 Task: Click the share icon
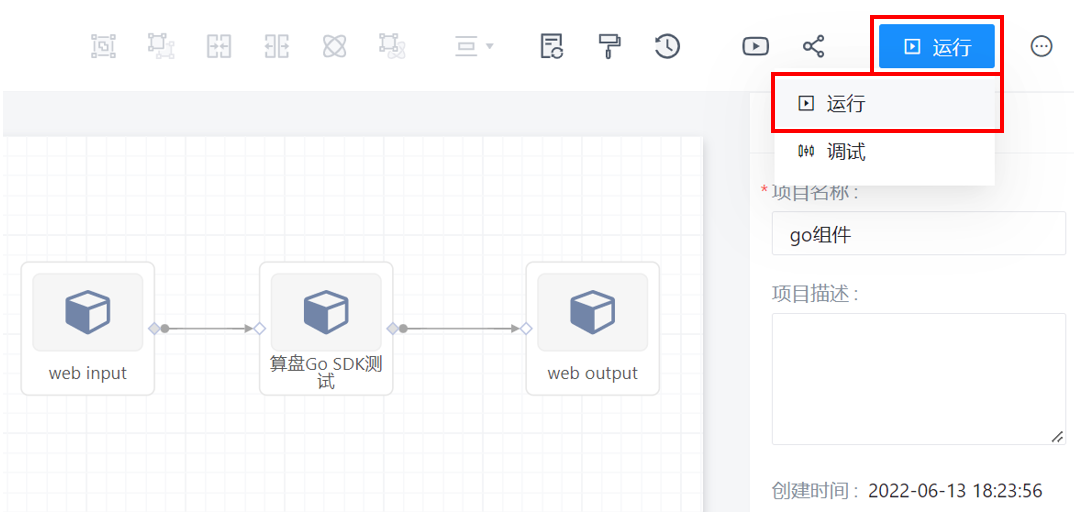[814, 46]
